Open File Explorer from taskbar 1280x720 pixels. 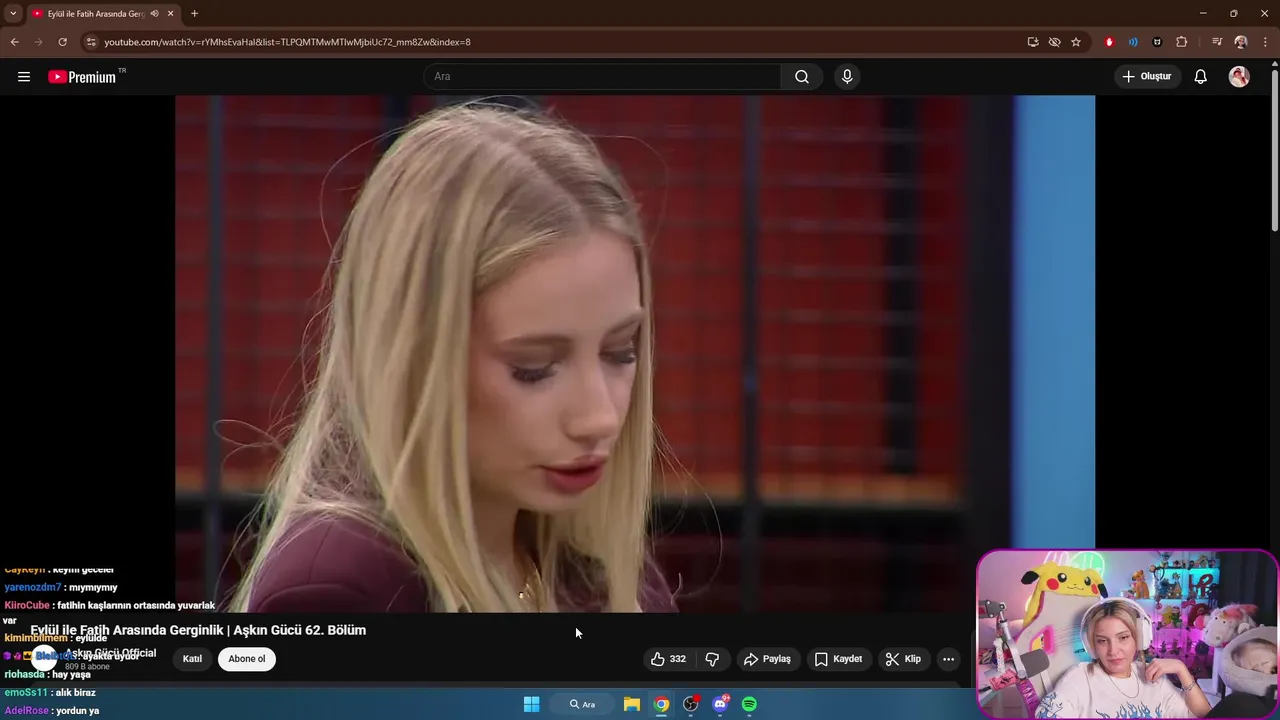[632, 704]
